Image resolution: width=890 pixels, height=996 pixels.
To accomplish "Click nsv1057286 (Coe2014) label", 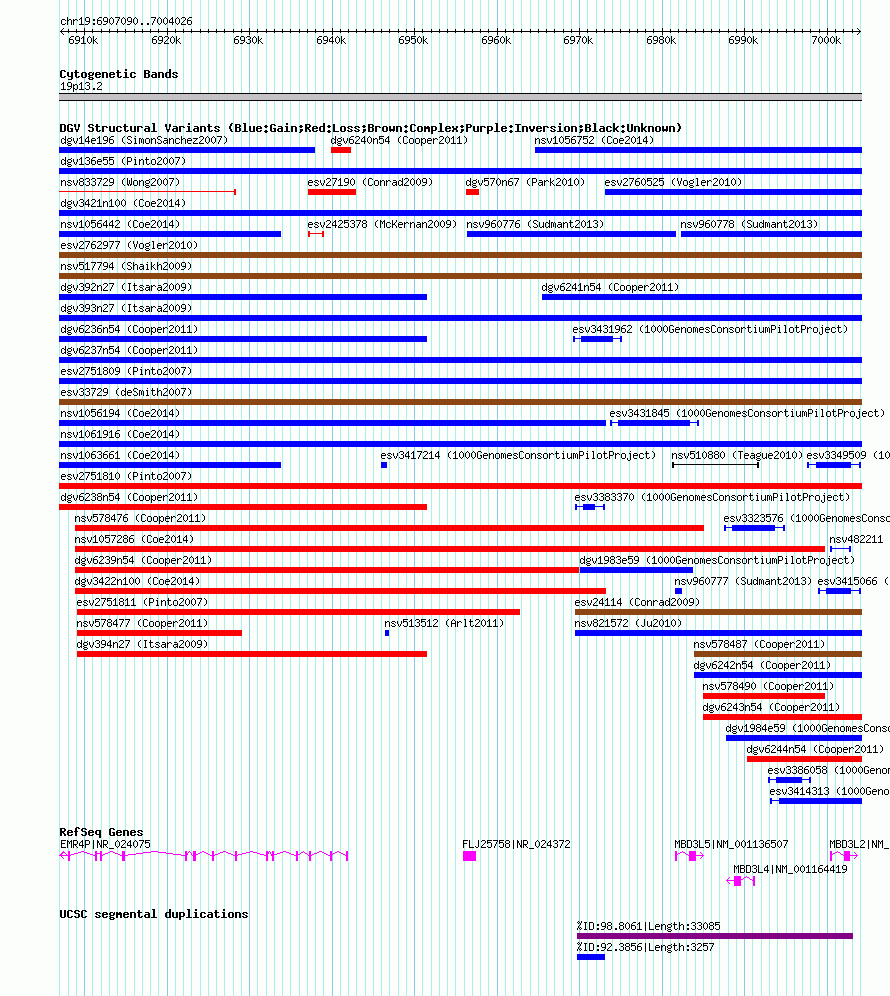I will point(134,539).
